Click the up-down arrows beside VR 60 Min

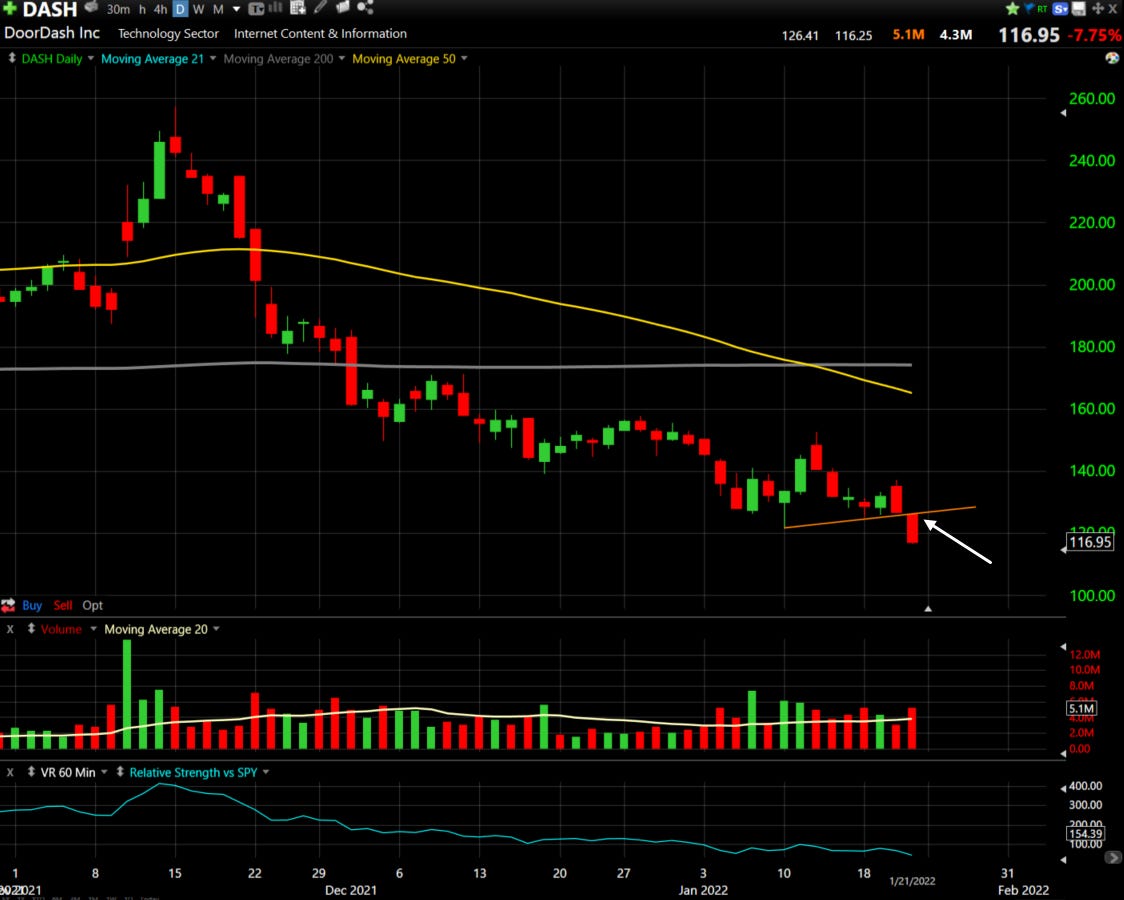[x=31, y=772]
